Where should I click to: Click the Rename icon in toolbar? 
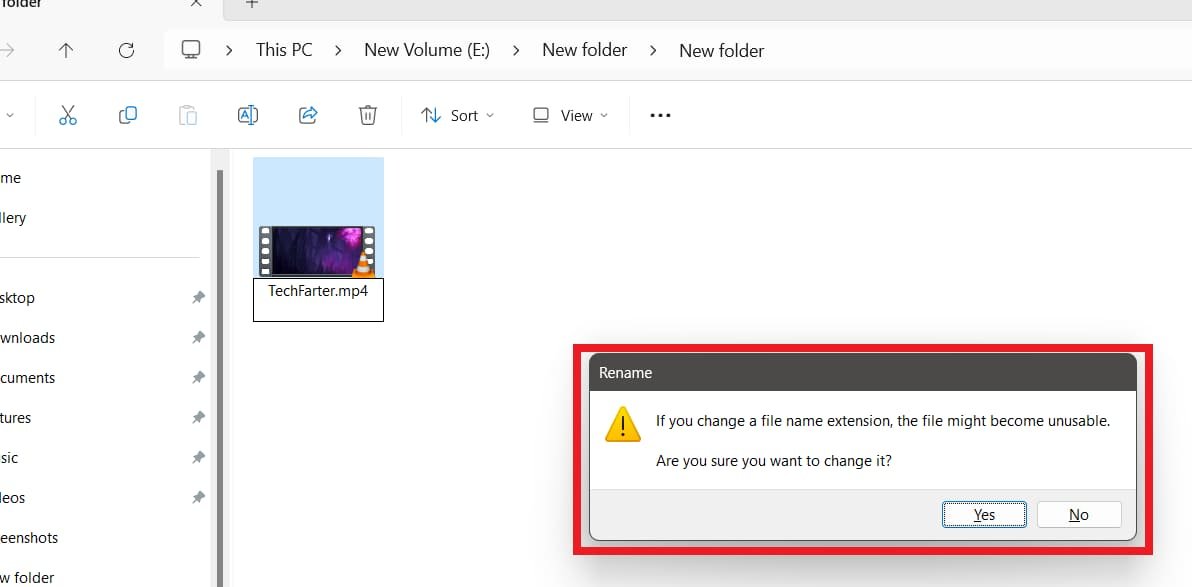coord(248,116)
